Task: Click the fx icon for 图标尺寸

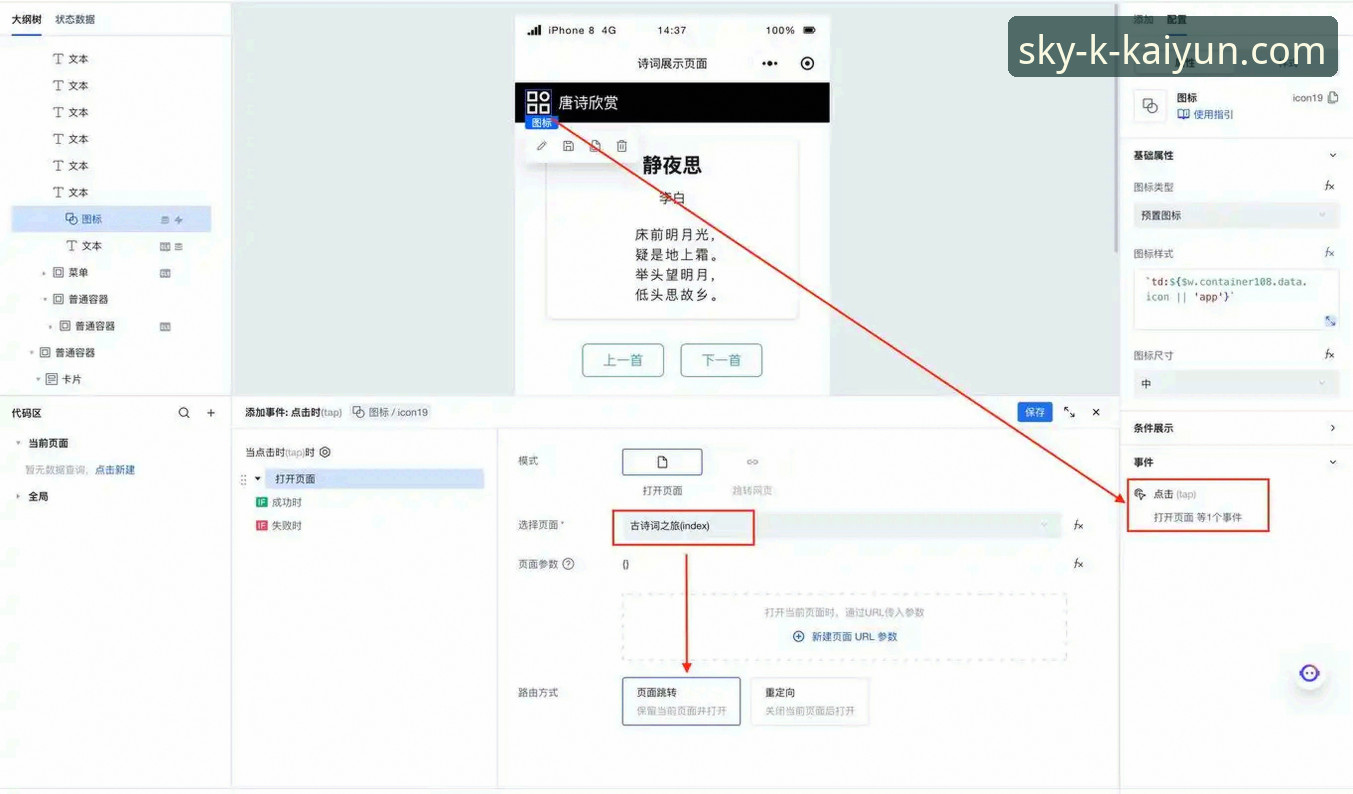Action: point(1329,354)
